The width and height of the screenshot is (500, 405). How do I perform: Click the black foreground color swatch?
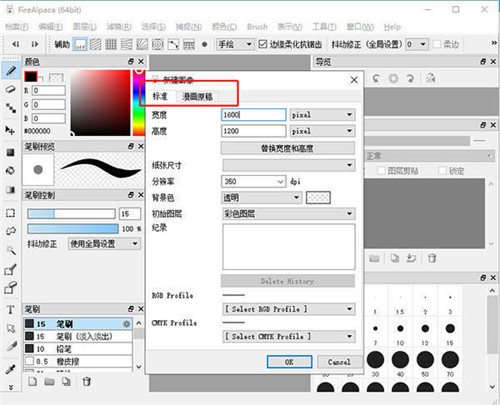coord(31,77)
